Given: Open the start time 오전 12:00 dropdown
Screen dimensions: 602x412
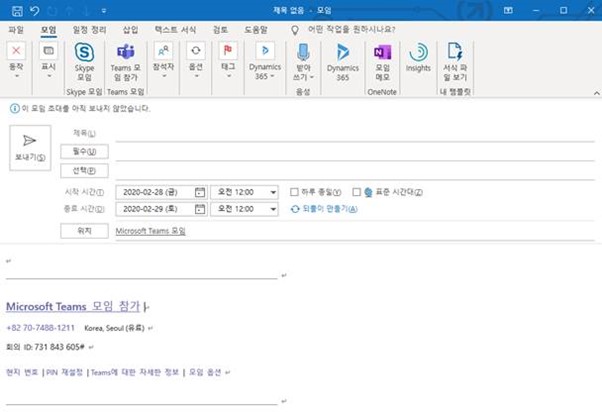Looking at the screenshot, I should point(273,192).
